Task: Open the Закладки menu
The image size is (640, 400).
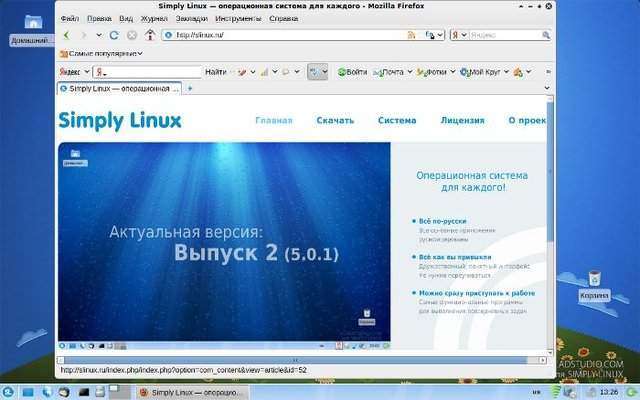Action: point(191,18)
